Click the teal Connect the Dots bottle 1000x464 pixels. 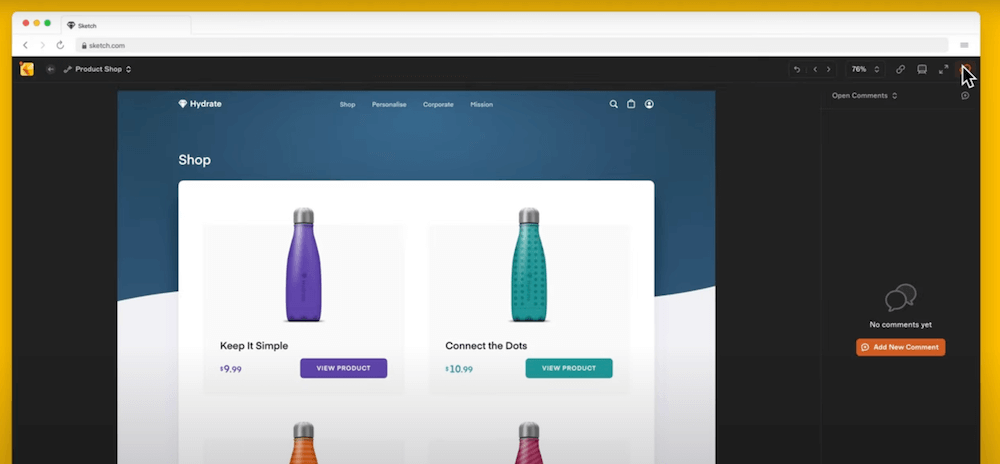pos(529,264)
